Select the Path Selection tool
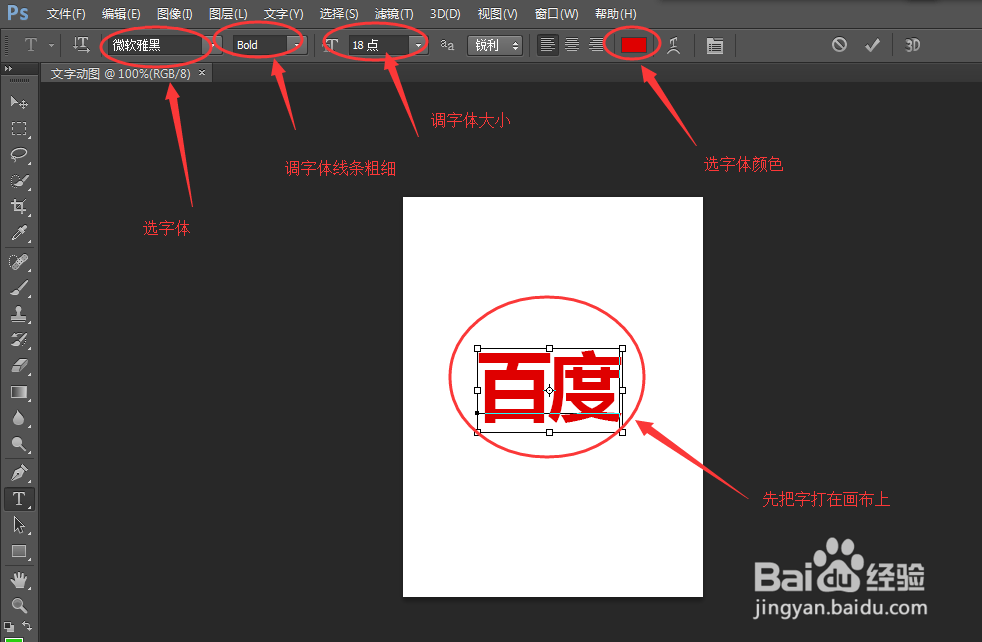Image resolution: width=982 pixels, height=642 pixels. (19, 525)
